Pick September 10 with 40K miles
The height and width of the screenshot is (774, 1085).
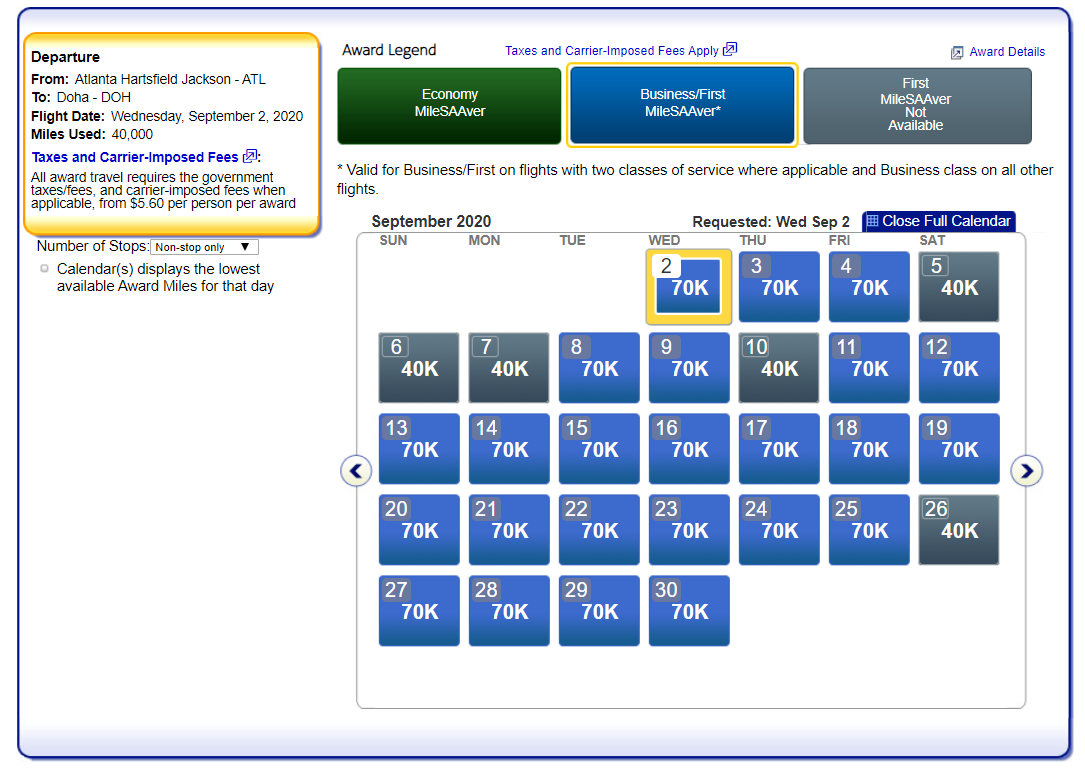(779, 368)
